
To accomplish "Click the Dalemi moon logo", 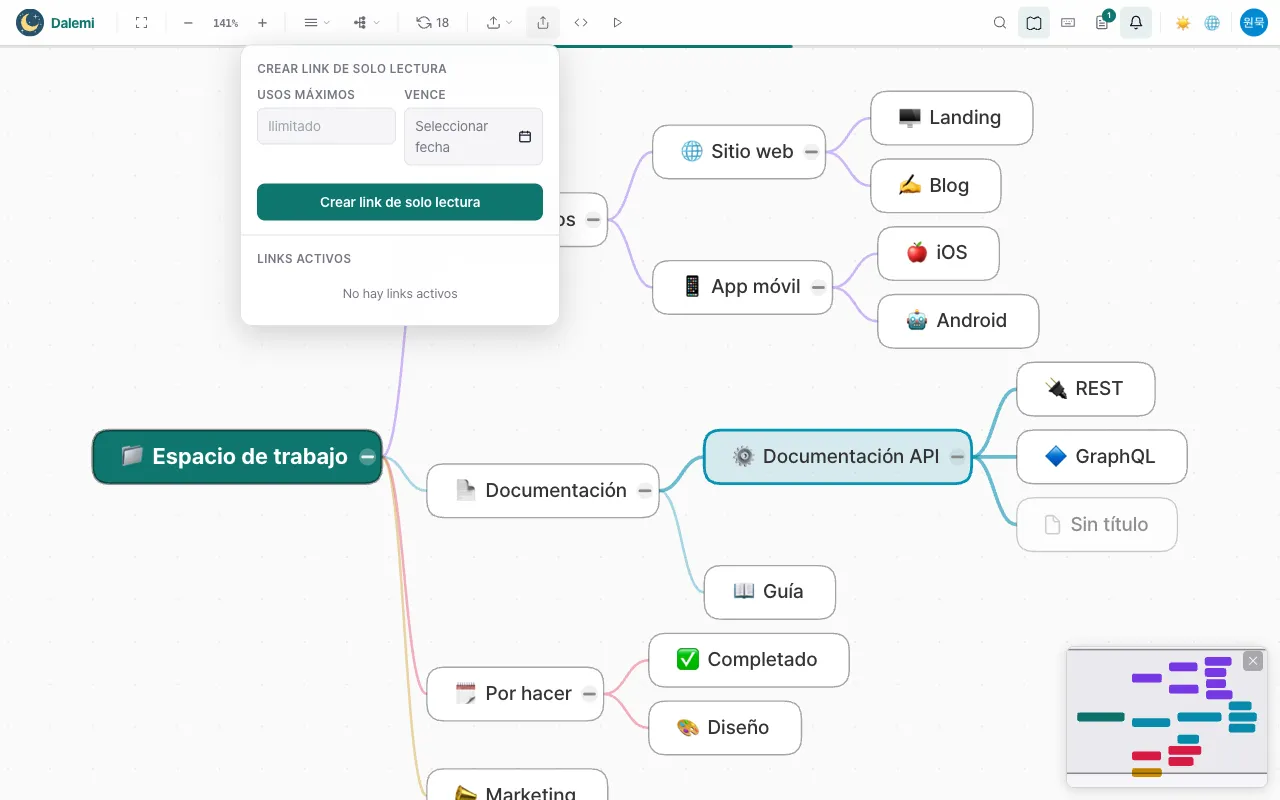I will click(30, 22).
